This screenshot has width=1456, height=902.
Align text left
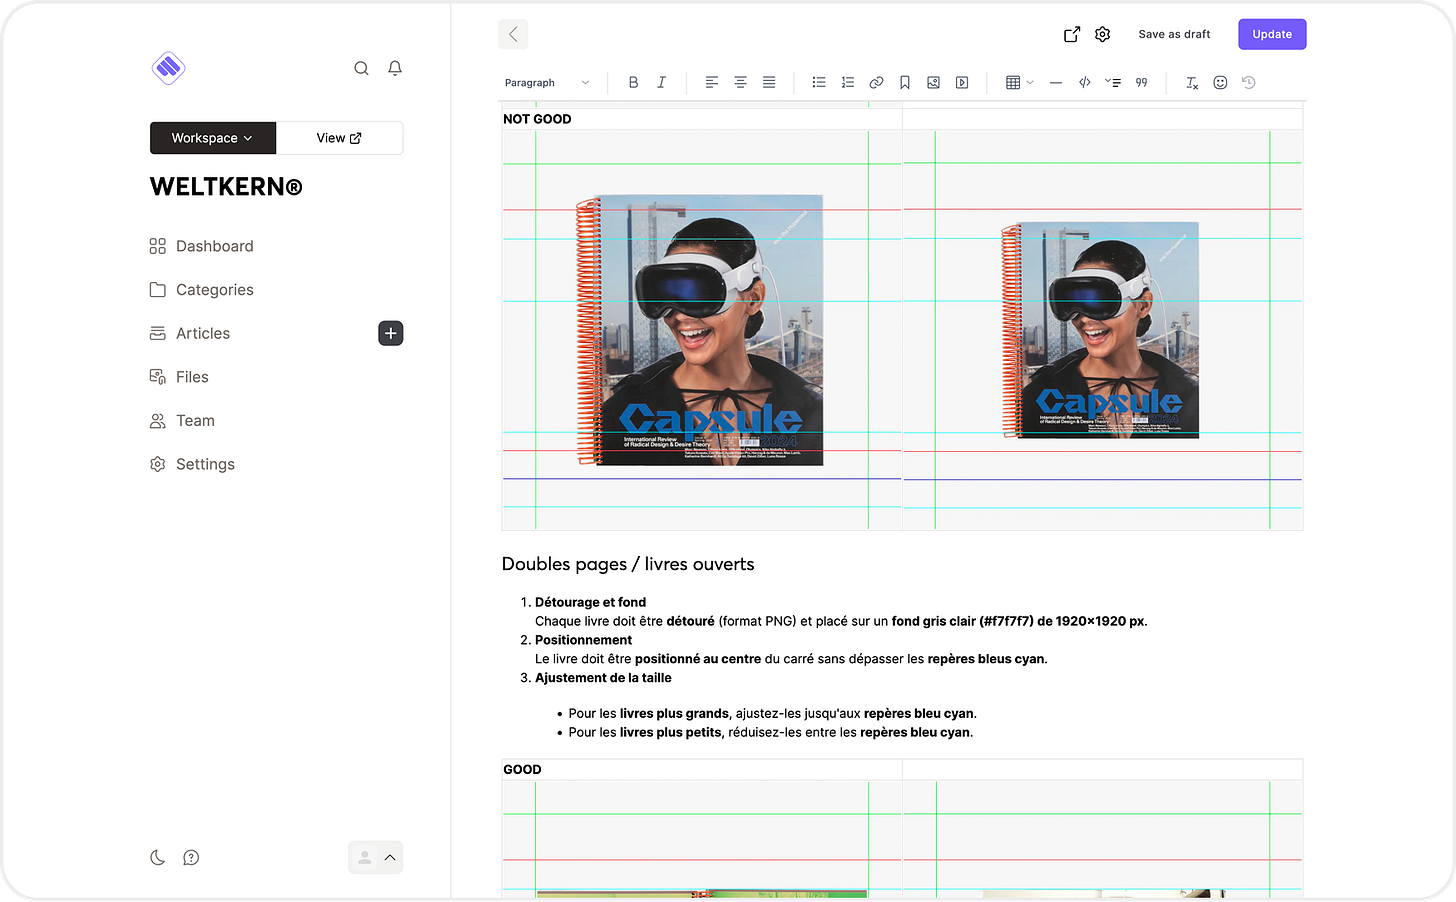coord(712,83)
